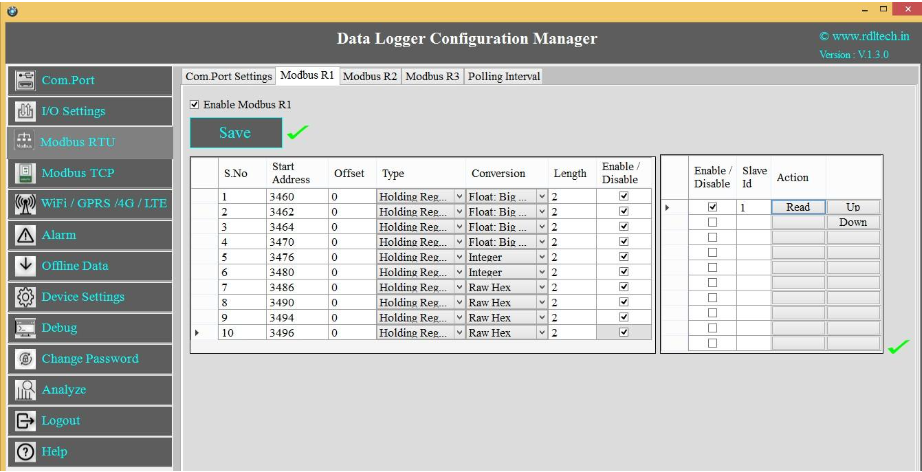Click the Logout icon in sidebar
Viewport: 922px width, 472px height.
[25, 421]
